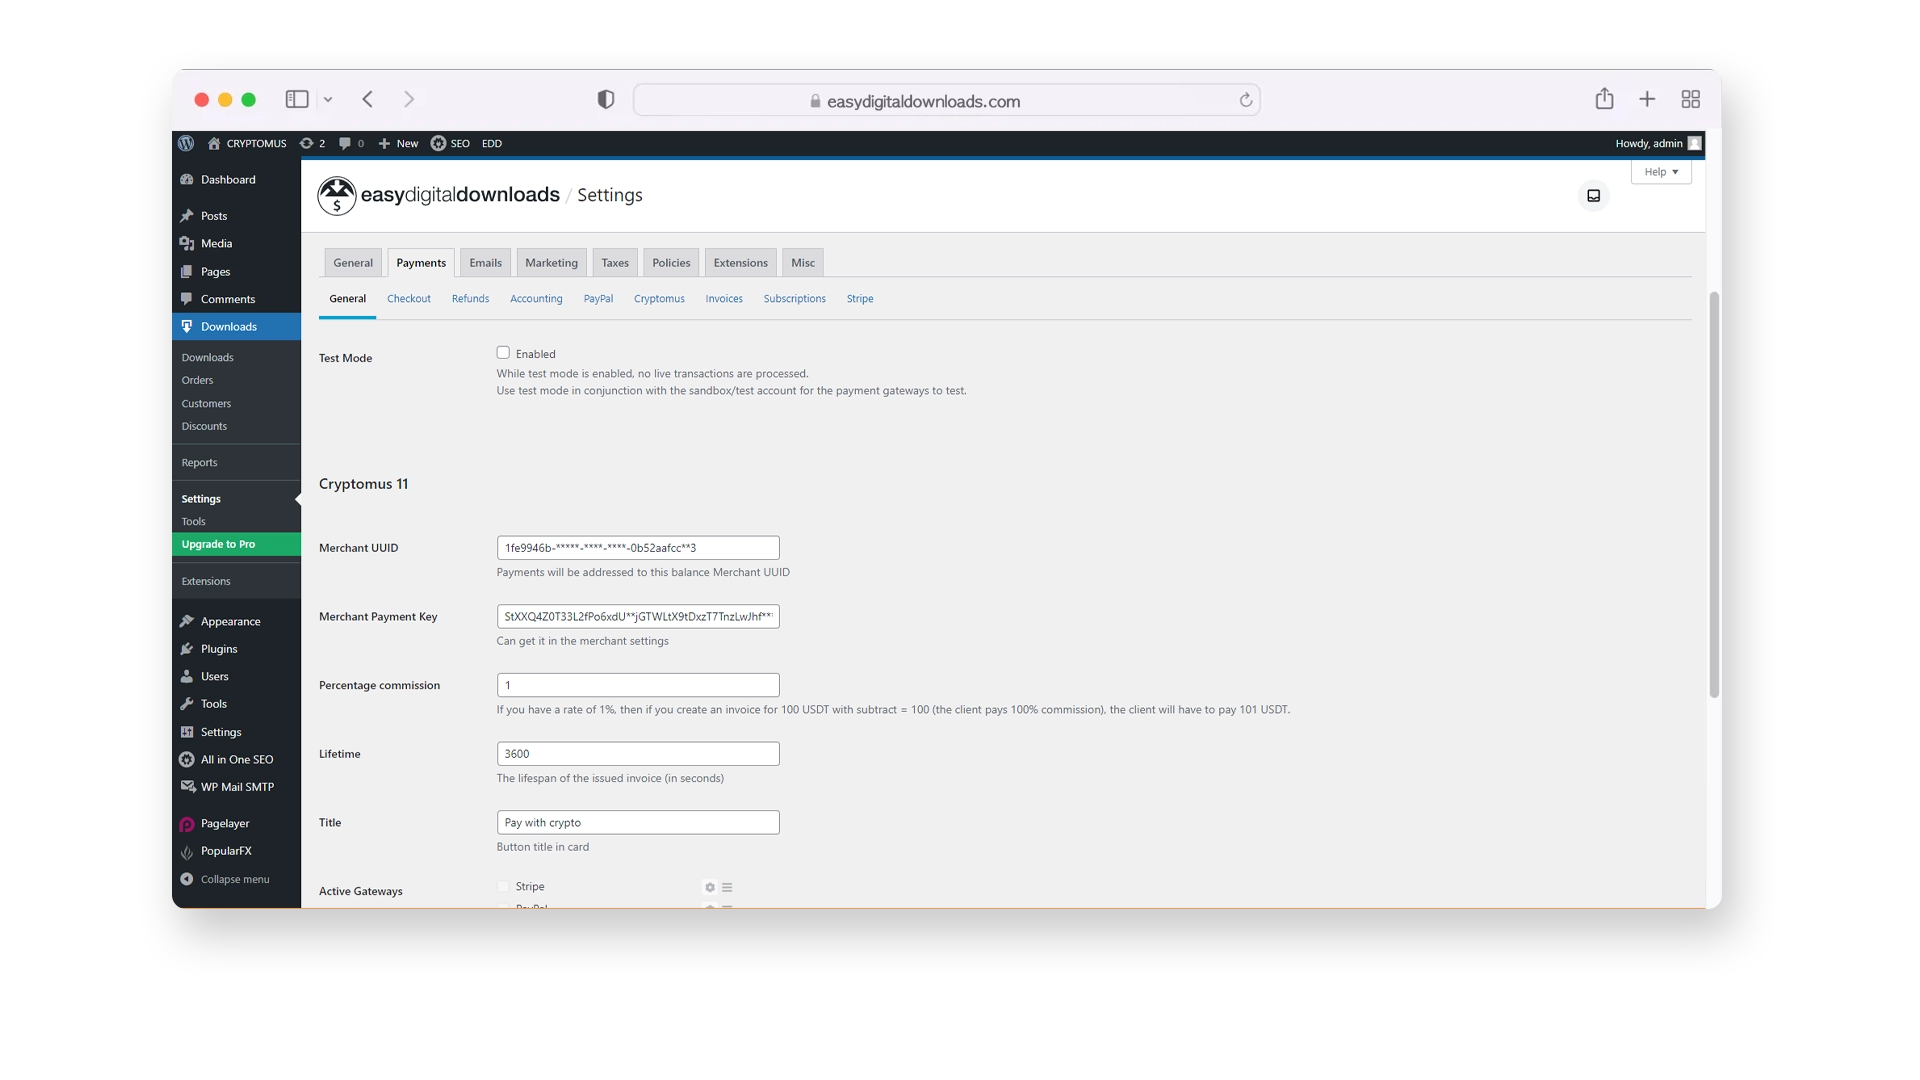Switch to the Refunds tab
Screen dimensions: 1920x1080
tap(471, 298)
